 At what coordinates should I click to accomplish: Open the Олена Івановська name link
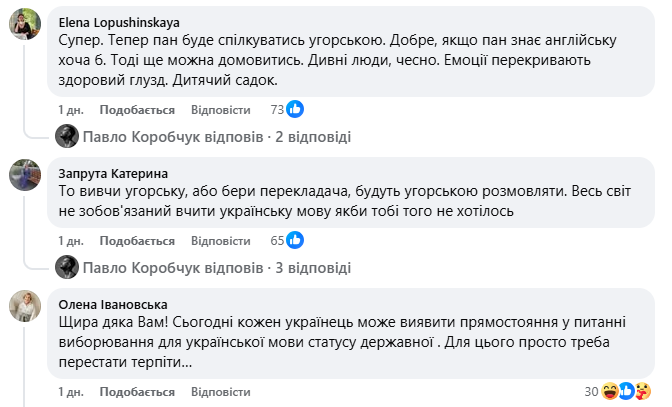[x=113, y=304]
